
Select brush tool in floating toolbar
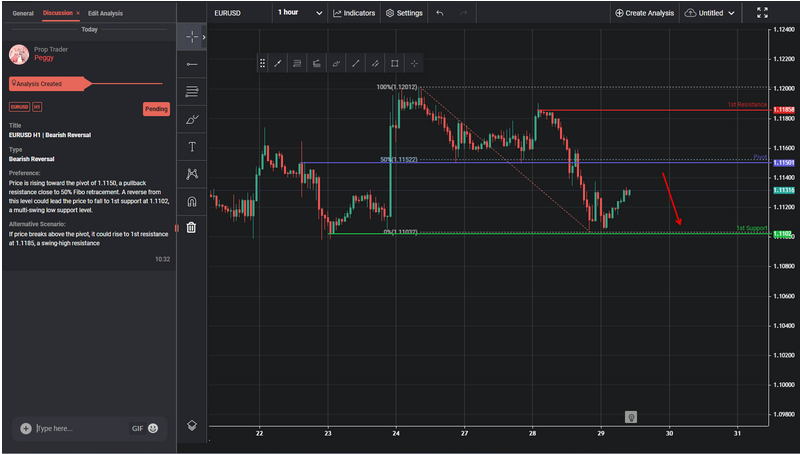(336, 63)
